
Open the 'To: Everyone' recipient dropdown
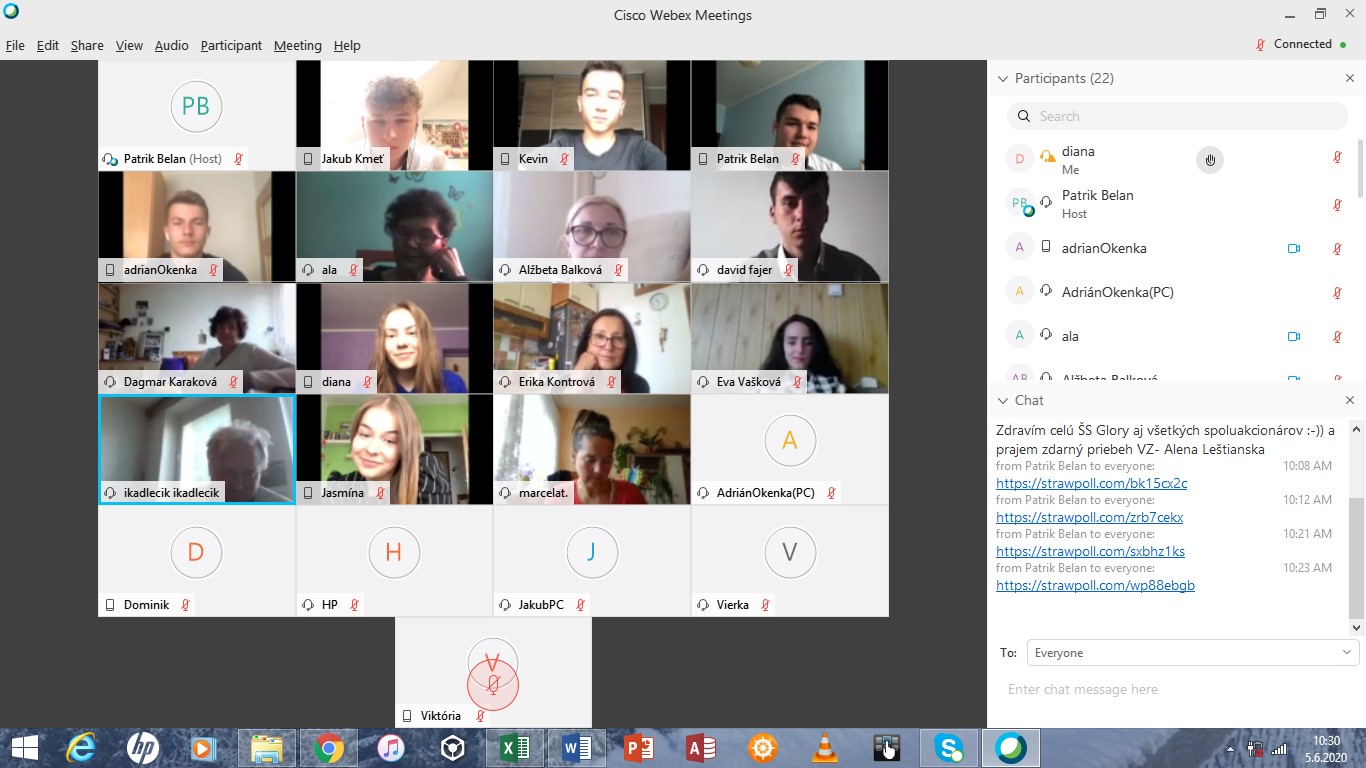coord(1193,653)
